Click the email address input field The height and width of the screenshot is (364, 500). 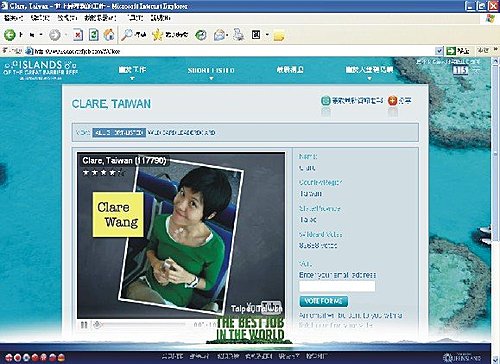click(337, 286)
